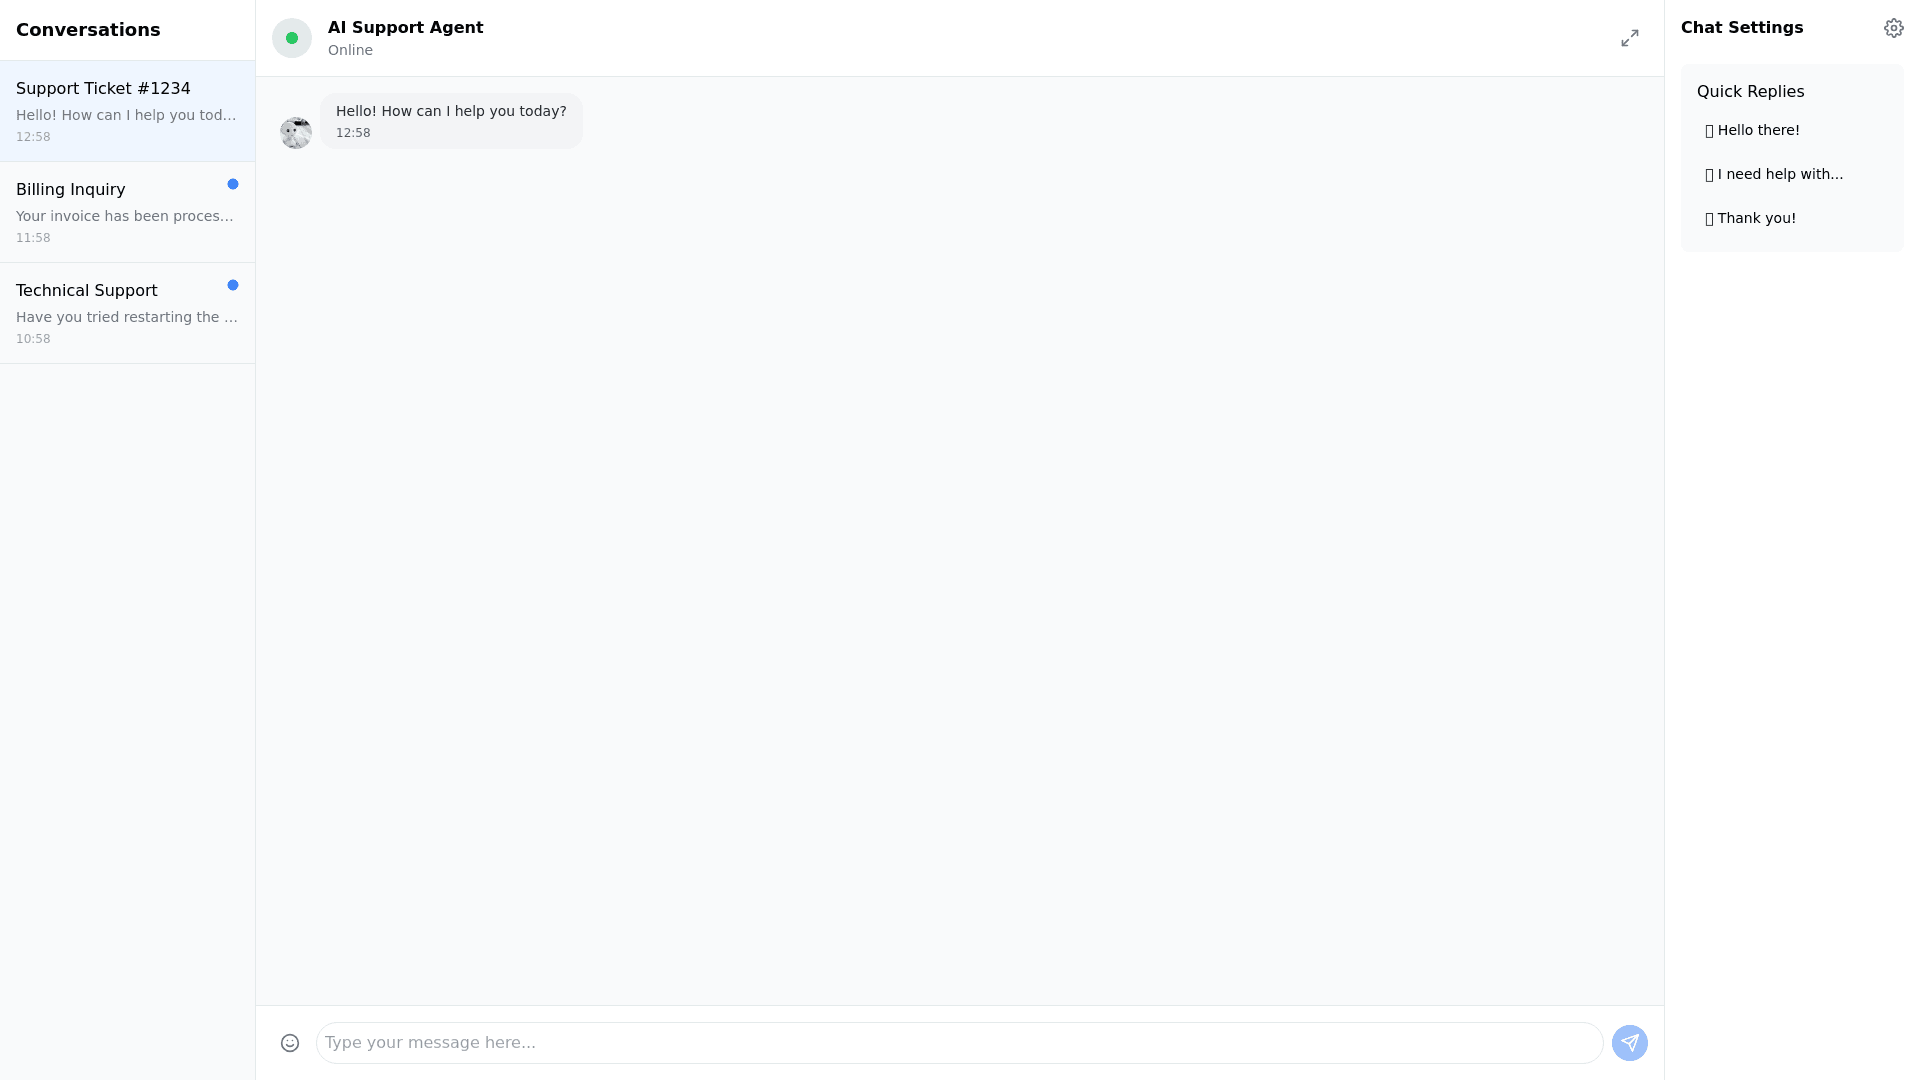Screen dimensions: 1920x1080
Task: Expand chat to fullscreen view
Action: pos(1629,38)
